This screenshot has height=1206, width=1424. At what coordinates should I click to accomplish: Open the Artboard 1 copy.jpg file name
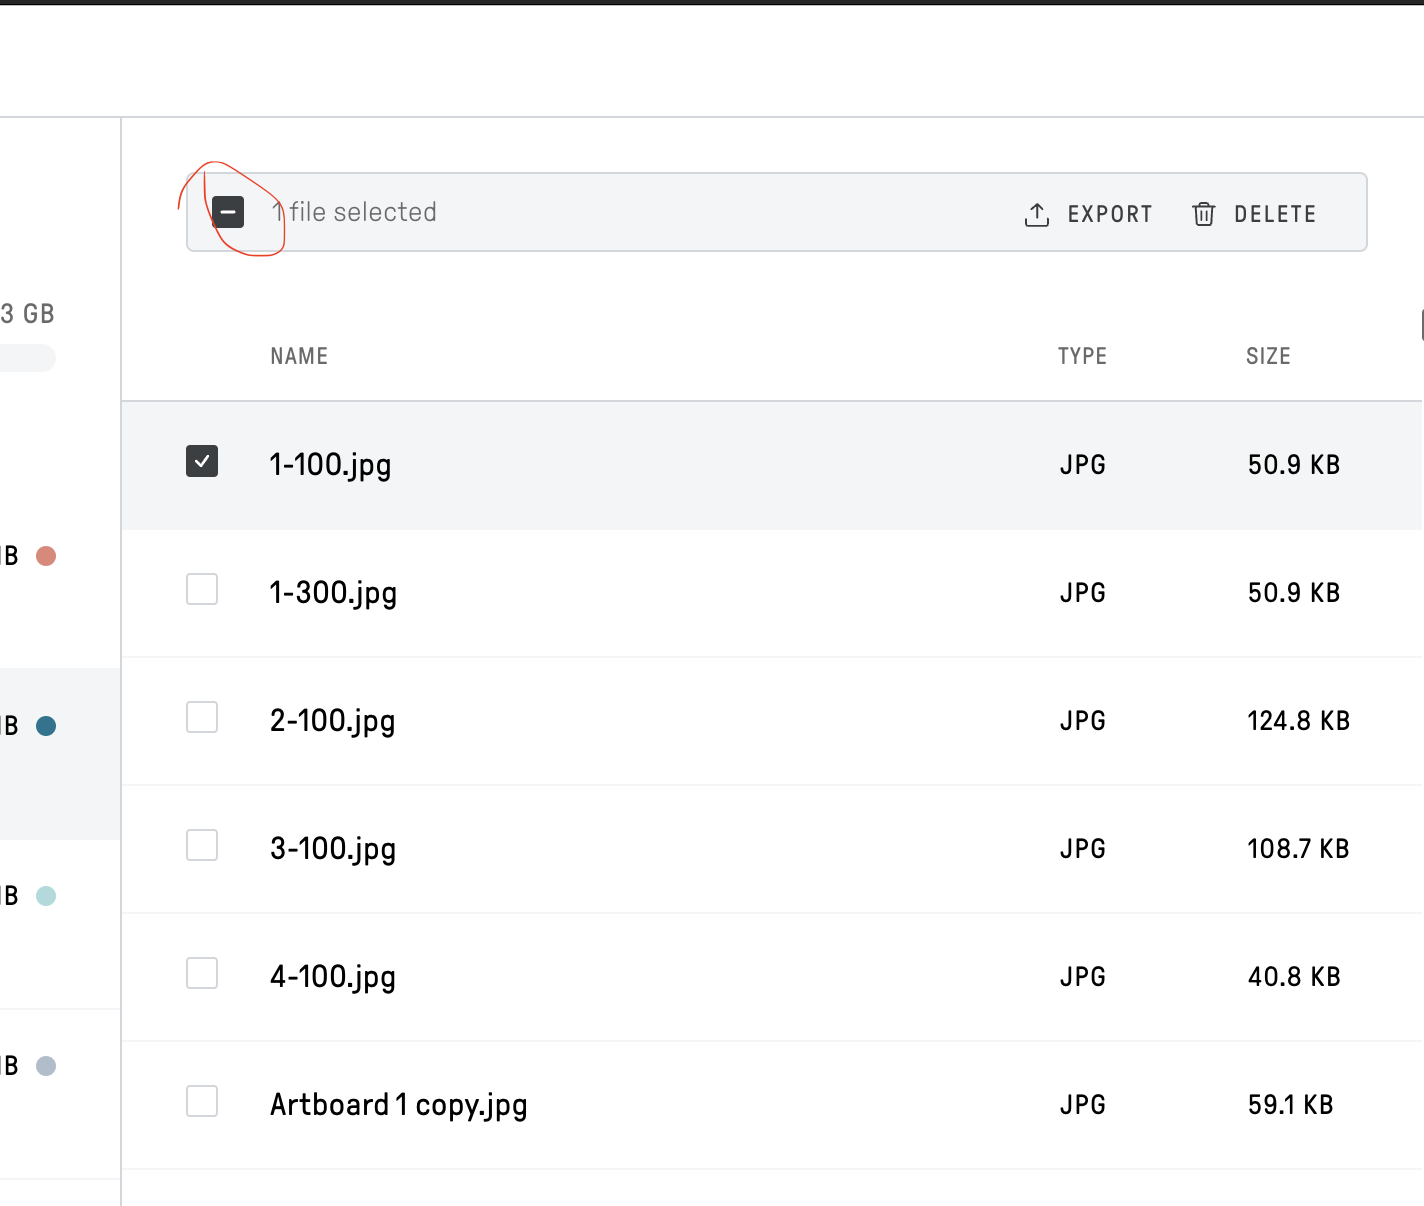coord(398,1105)
